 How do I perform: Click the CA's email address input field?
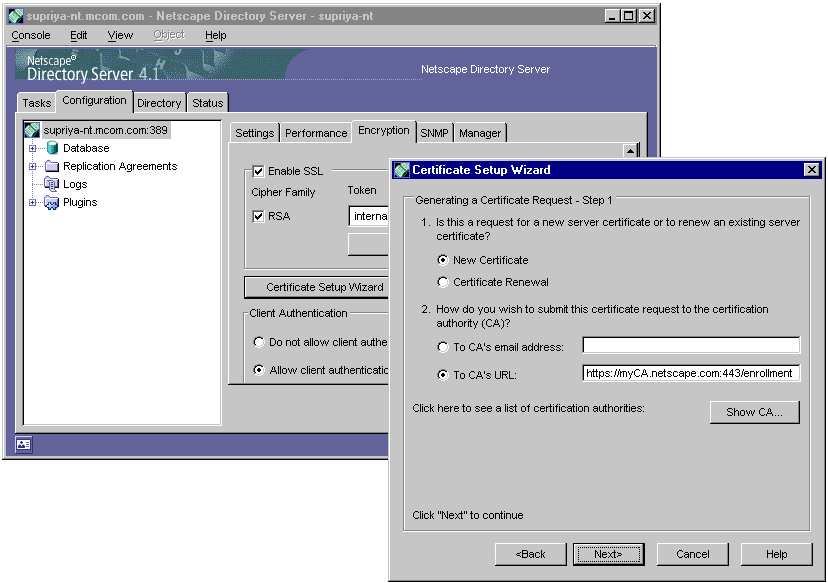point(691,345)
